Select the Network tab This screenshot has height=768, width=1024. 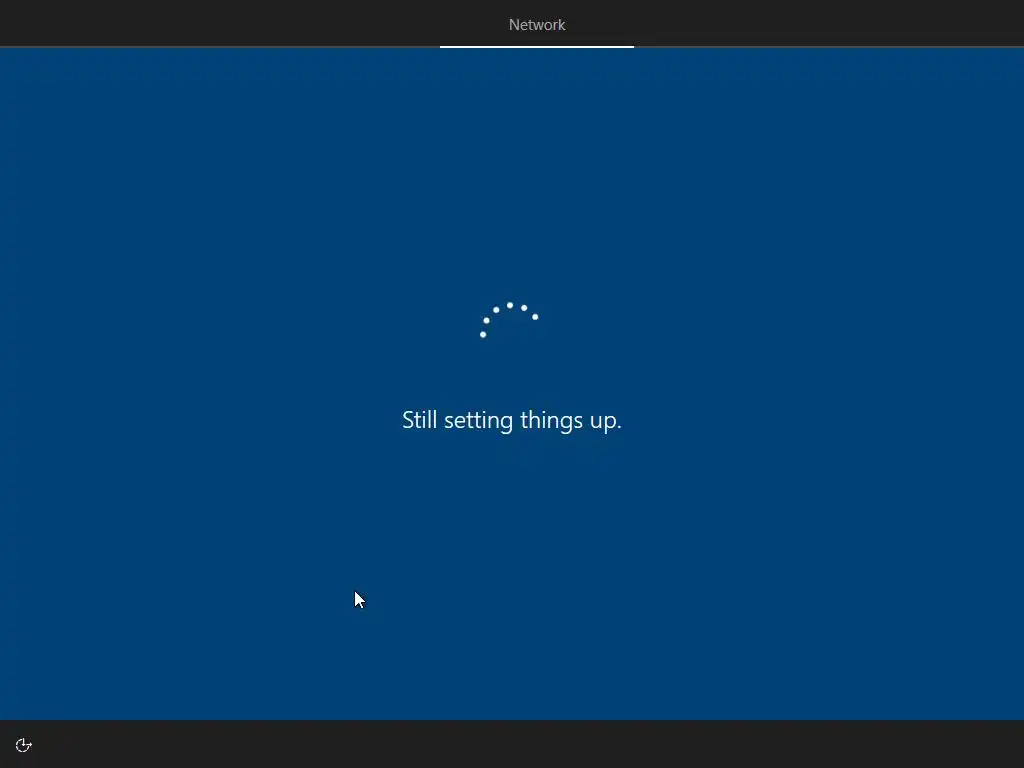coord(537,25)
